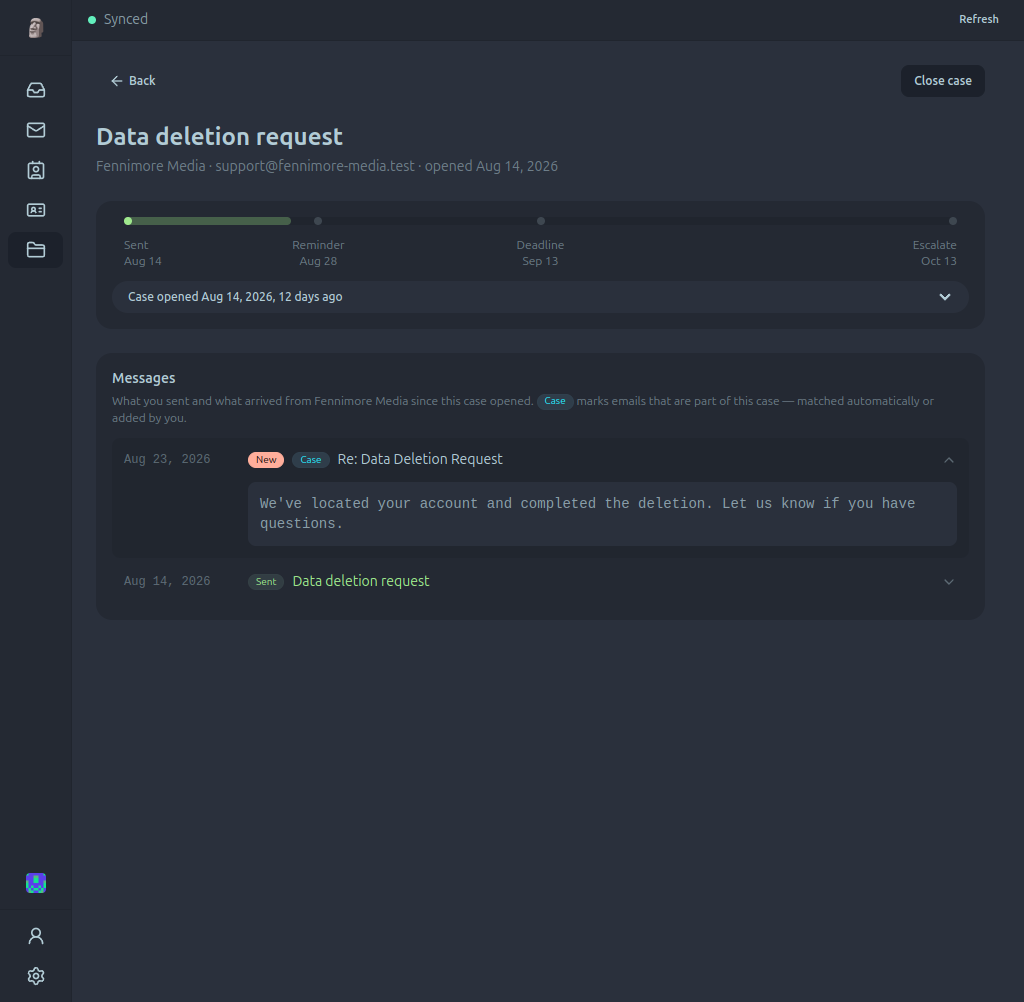Viewport: 1024px width, 1002px height.
Task: Expand the sent Data deletion request message
Action: tap(949, 581)
